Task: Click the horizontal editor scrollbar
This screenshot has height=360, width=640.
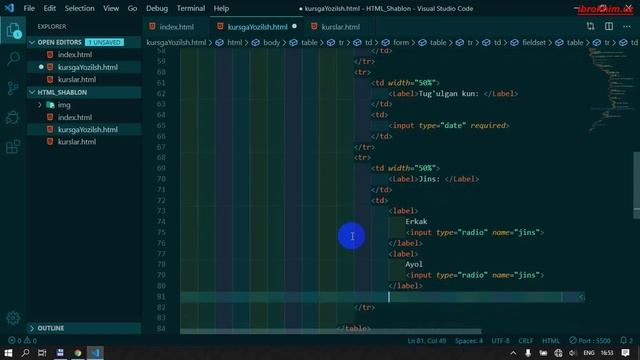Action: coord(331,331)
